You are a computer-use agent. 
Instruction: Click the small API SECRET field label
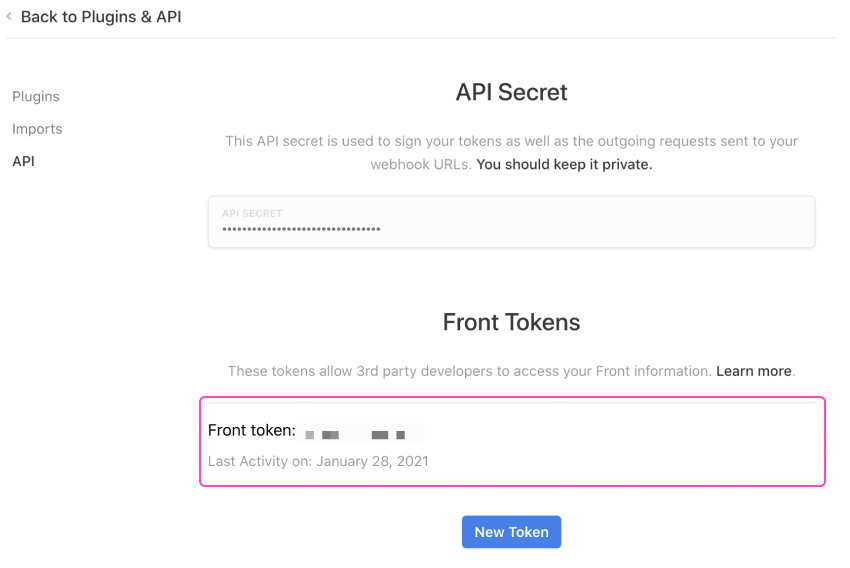click(252, 213)
